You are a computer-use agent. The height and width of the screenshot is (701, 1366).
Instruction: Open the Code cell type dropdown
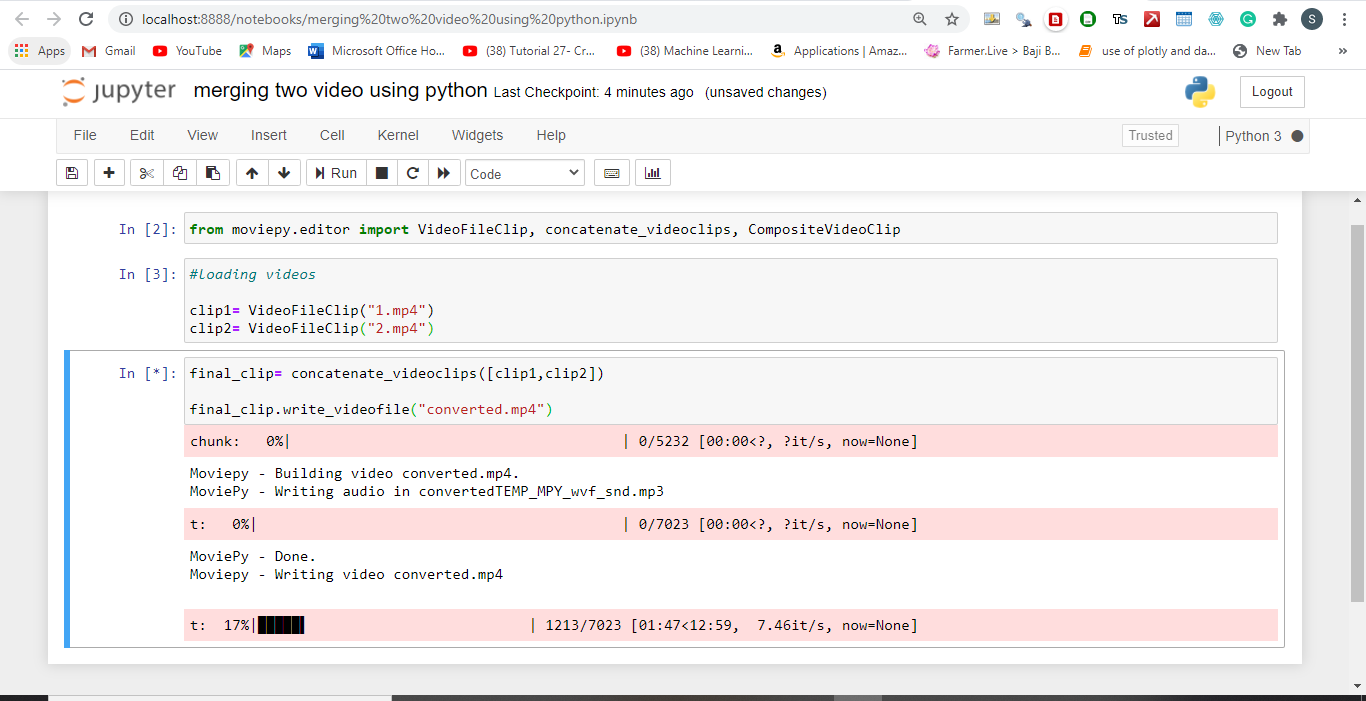coord(524,172)
